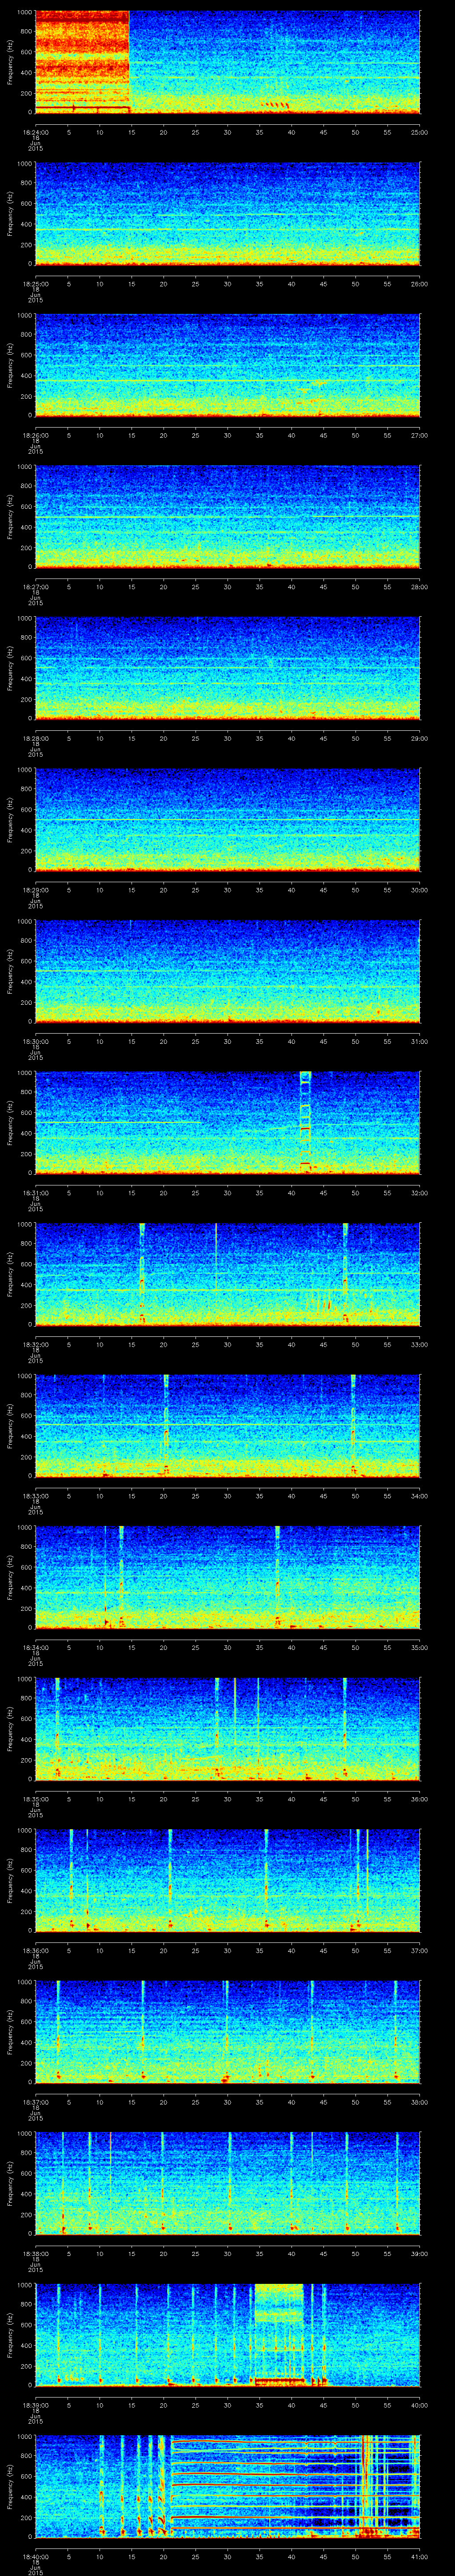Click the 18:39:00 start time label

pyautogui.click(x=35, y=2405)
